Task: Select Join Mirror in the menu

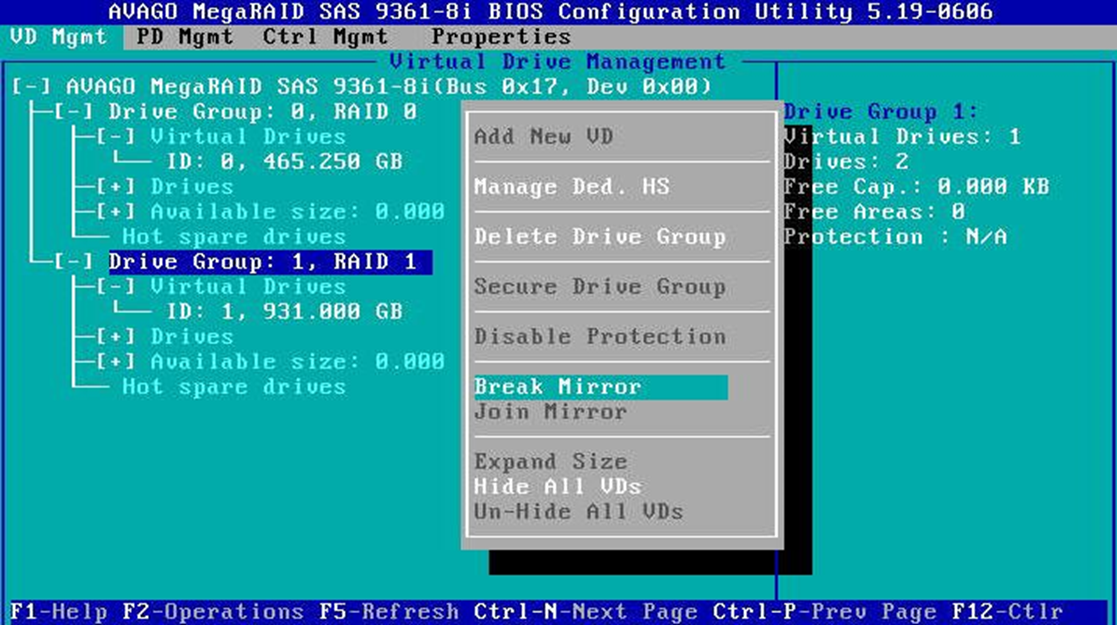Action: pos(551,411)
